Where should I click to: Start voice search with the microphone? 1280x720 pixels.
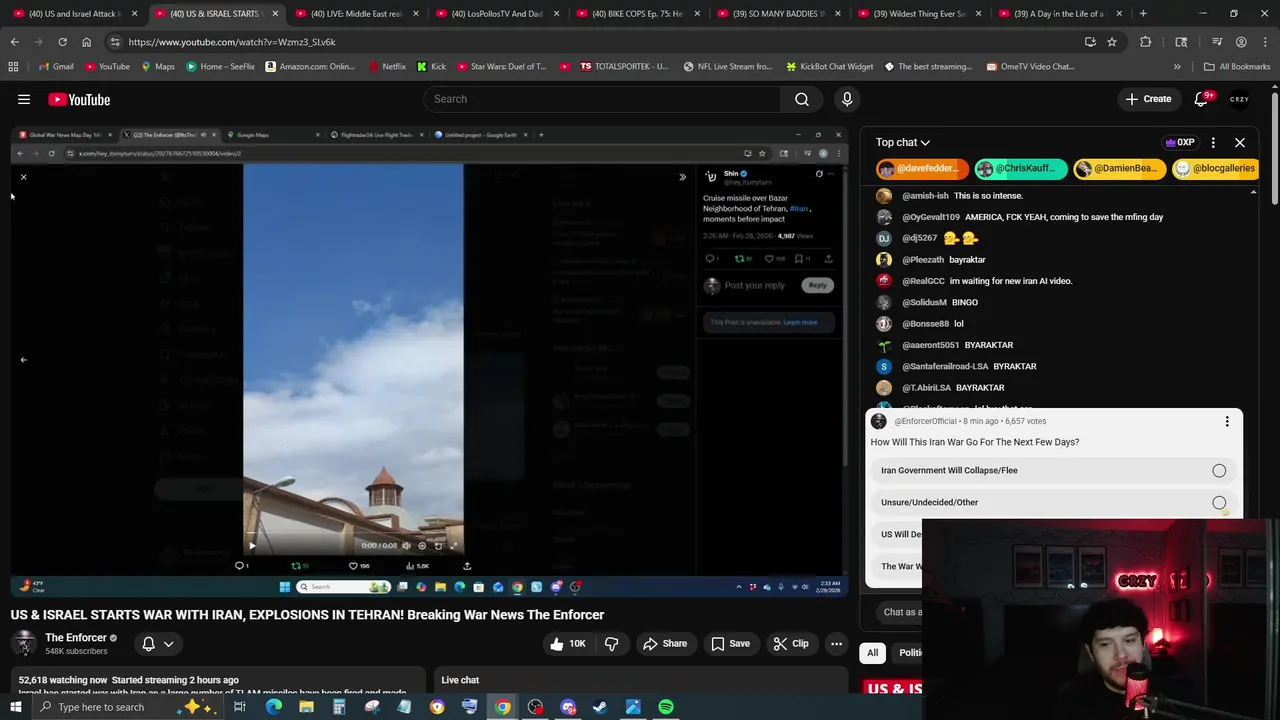847,99
